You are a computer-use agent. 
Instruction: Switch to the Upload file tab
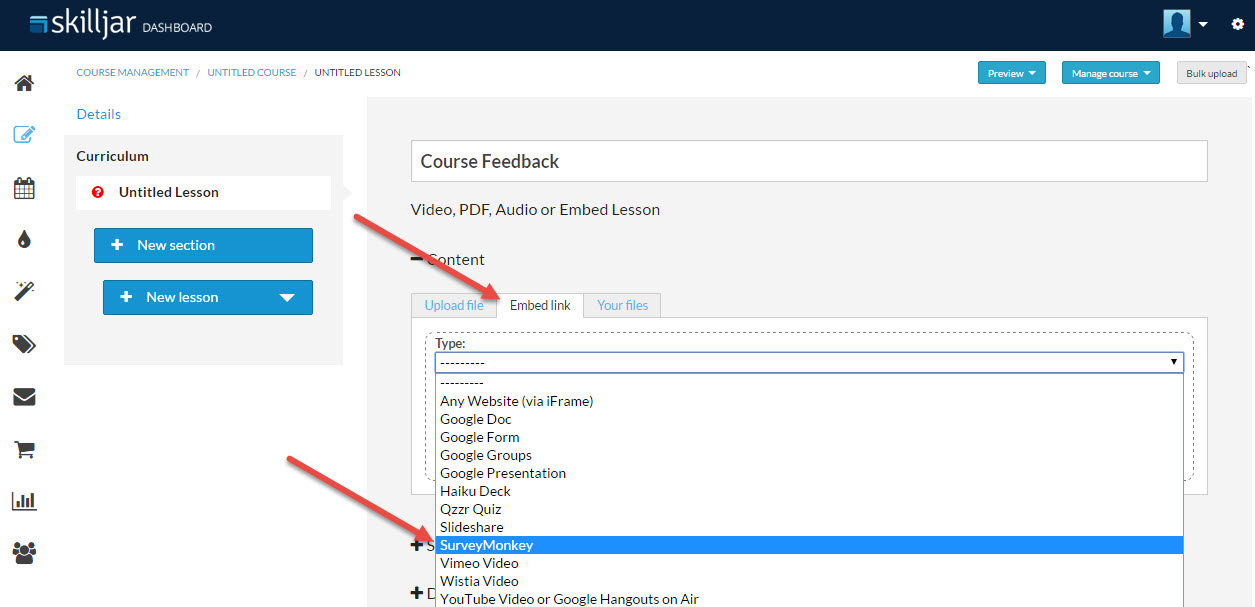[454, 305]
